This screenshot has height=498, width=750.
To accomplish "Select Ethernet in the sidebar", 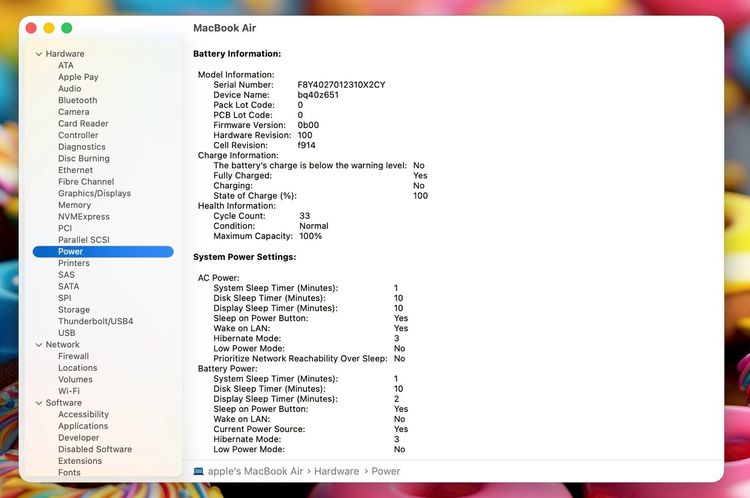I will click(x=76, y=170).
